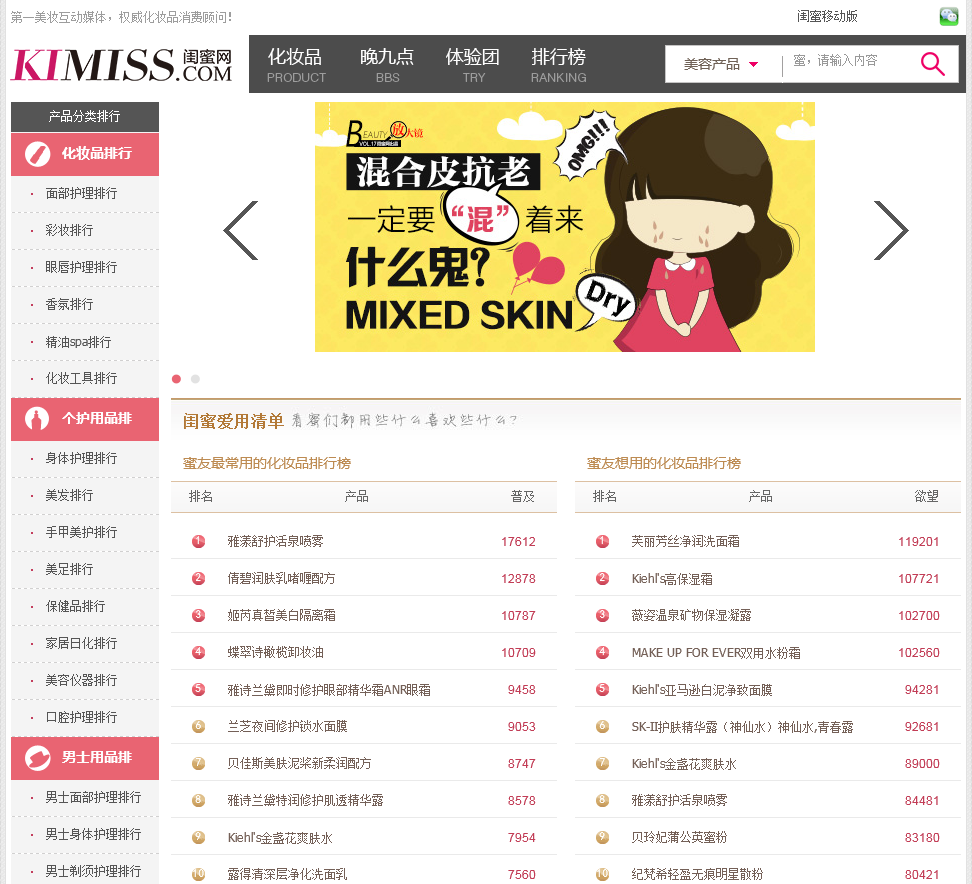Focus the 请输入内容 search field
This screenshot has height=884, width=972.
pyautogui.click(x=846, y=61)
